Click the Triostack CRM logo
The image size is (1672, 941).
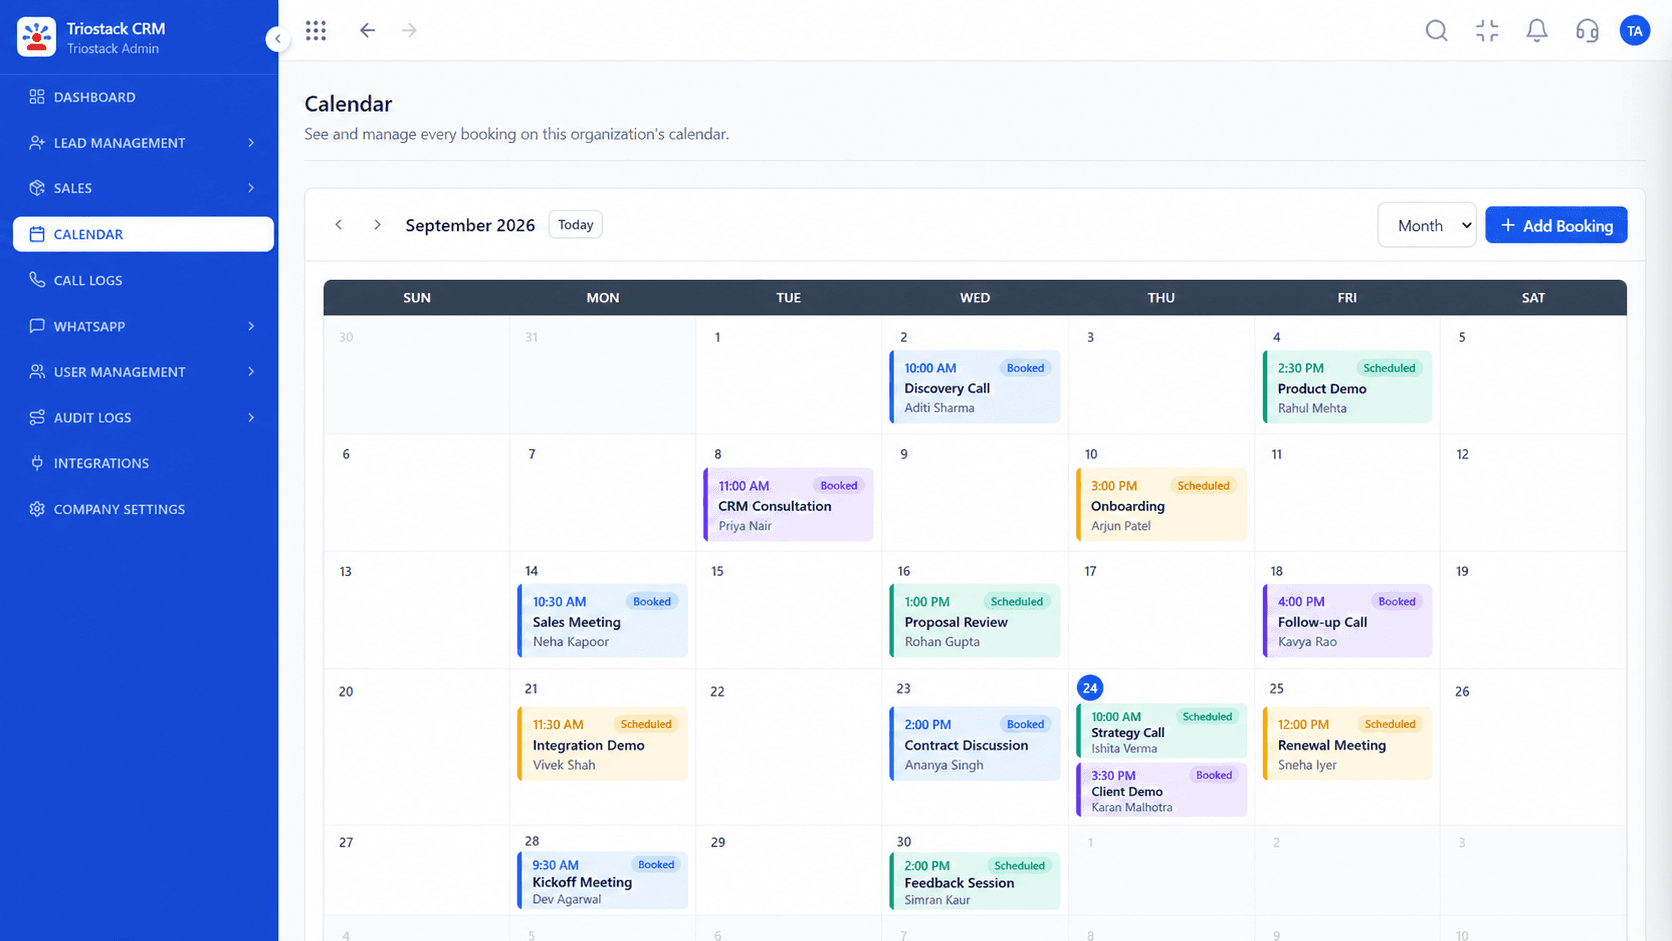[x=37, y=37]
